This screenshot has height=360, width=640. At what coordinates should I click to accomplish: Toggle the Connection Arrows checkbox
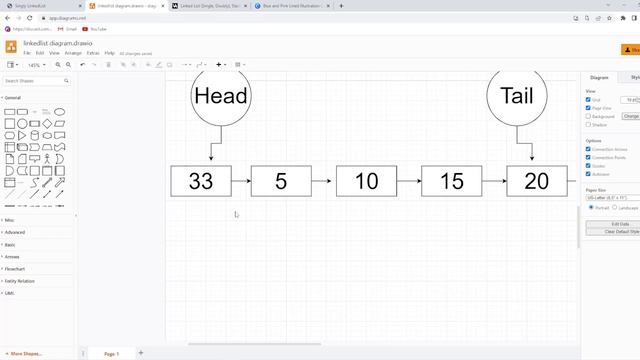click(x=588, y=149)
